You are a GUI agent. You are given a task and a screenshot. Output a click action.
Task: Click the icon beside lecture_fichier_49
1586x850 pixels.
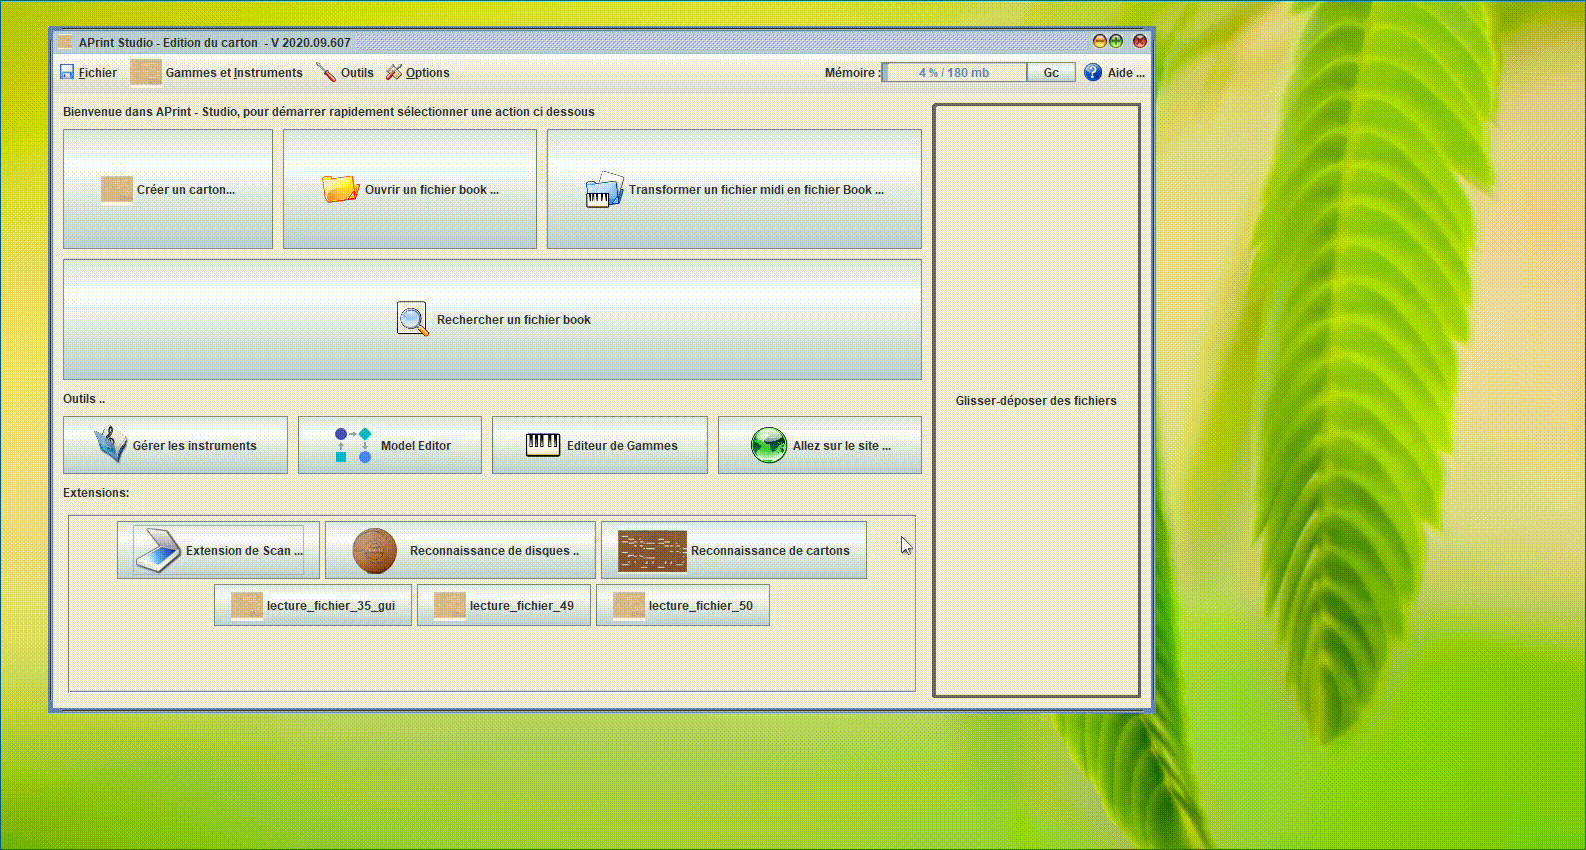tap(450, 605)
